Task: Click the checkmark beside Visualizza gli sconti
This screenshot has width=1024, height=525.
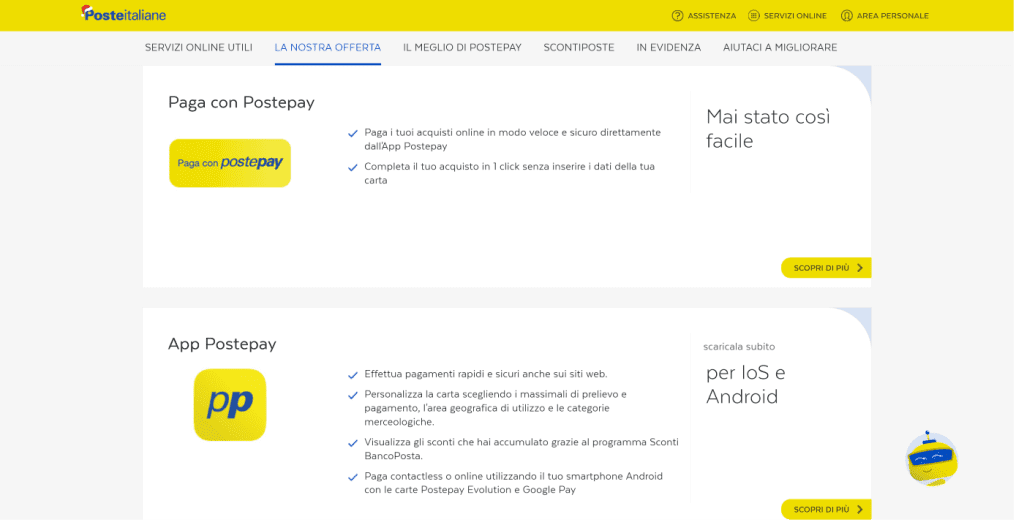Action: pyautogui.click(x=353, y=443)
